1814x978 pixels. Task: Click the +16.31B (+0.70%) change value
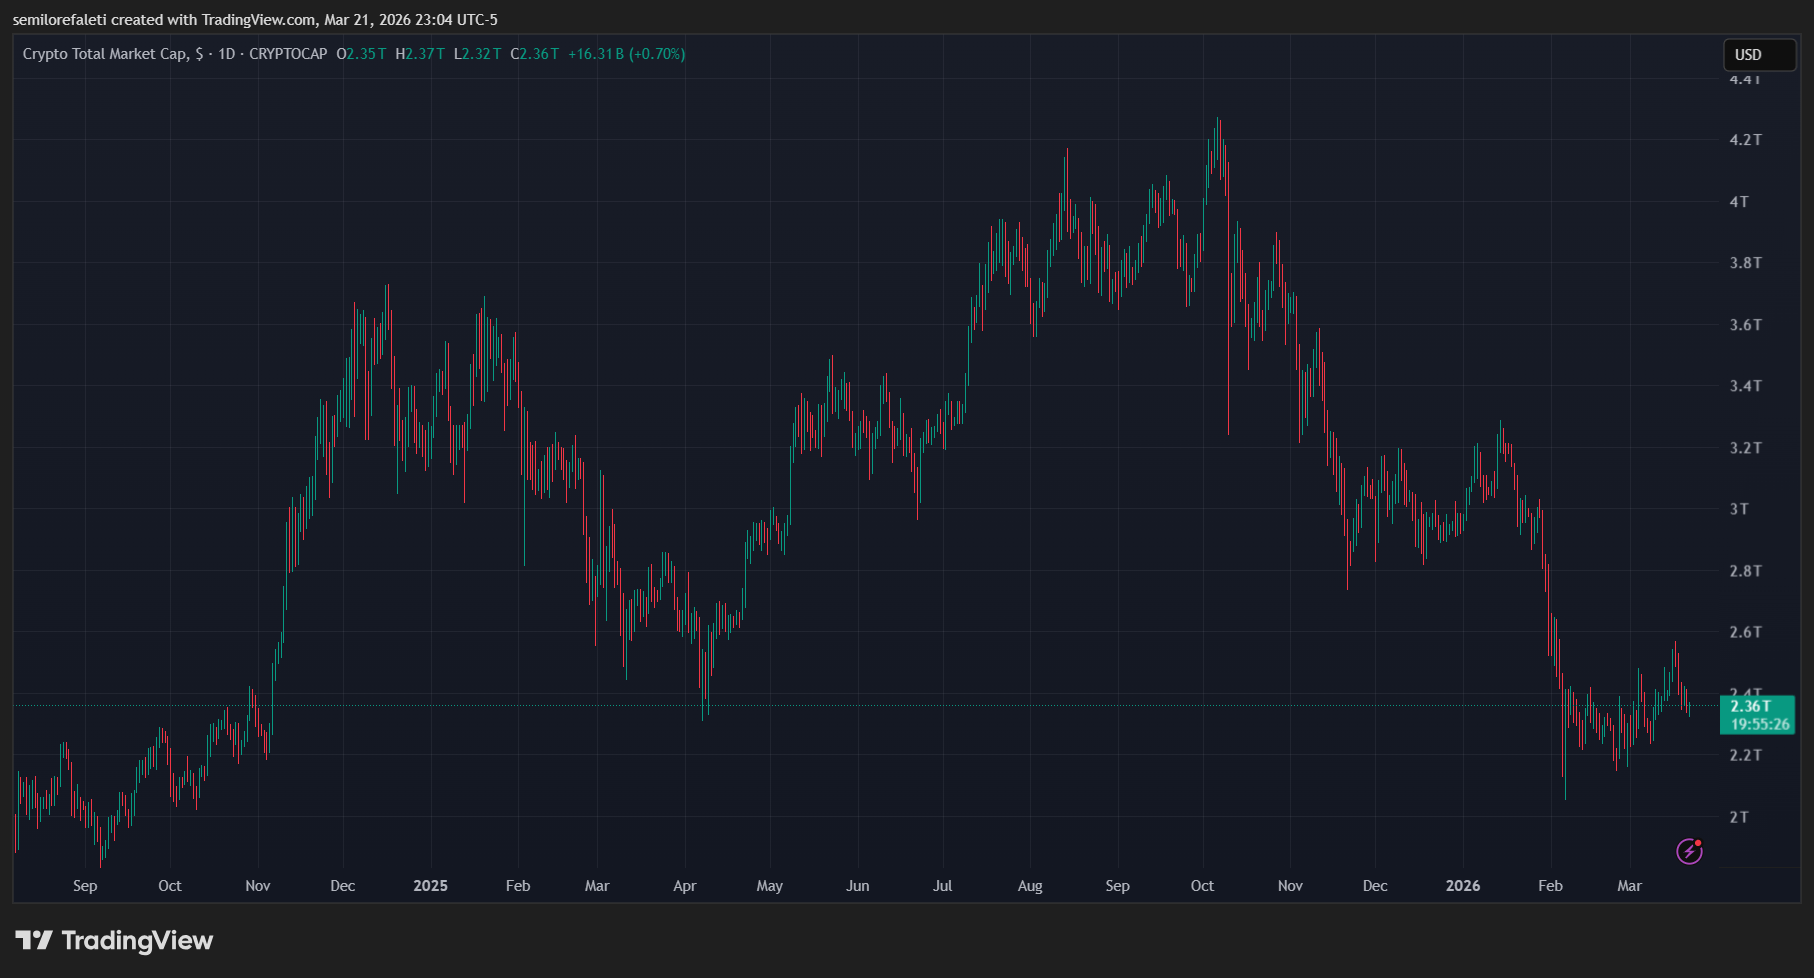[x=627, y=54]
